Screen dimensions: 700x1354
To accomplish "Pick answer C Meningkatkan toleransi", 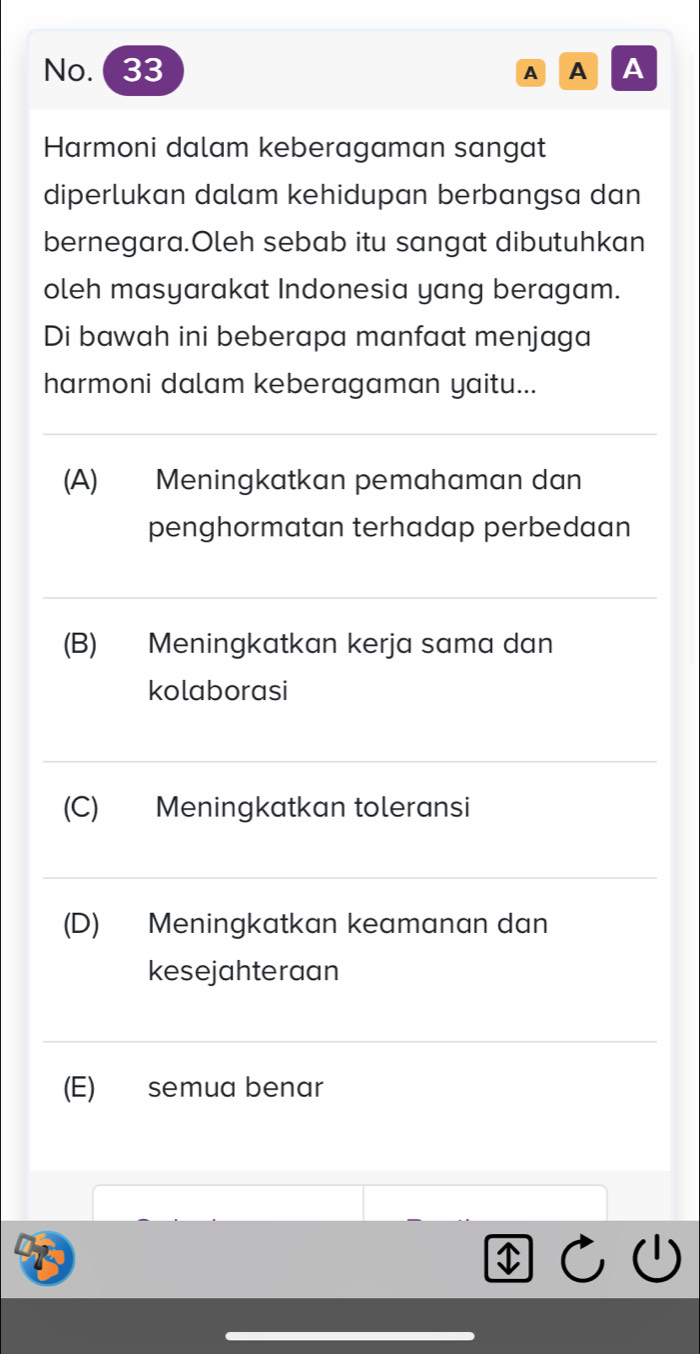I will (350, 806).
